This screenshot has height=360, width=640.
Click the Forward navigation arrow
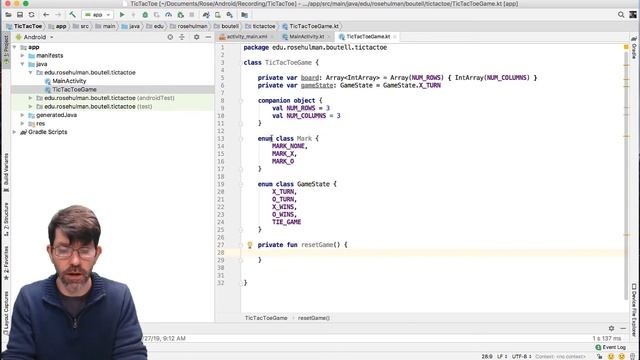point(58,15)
